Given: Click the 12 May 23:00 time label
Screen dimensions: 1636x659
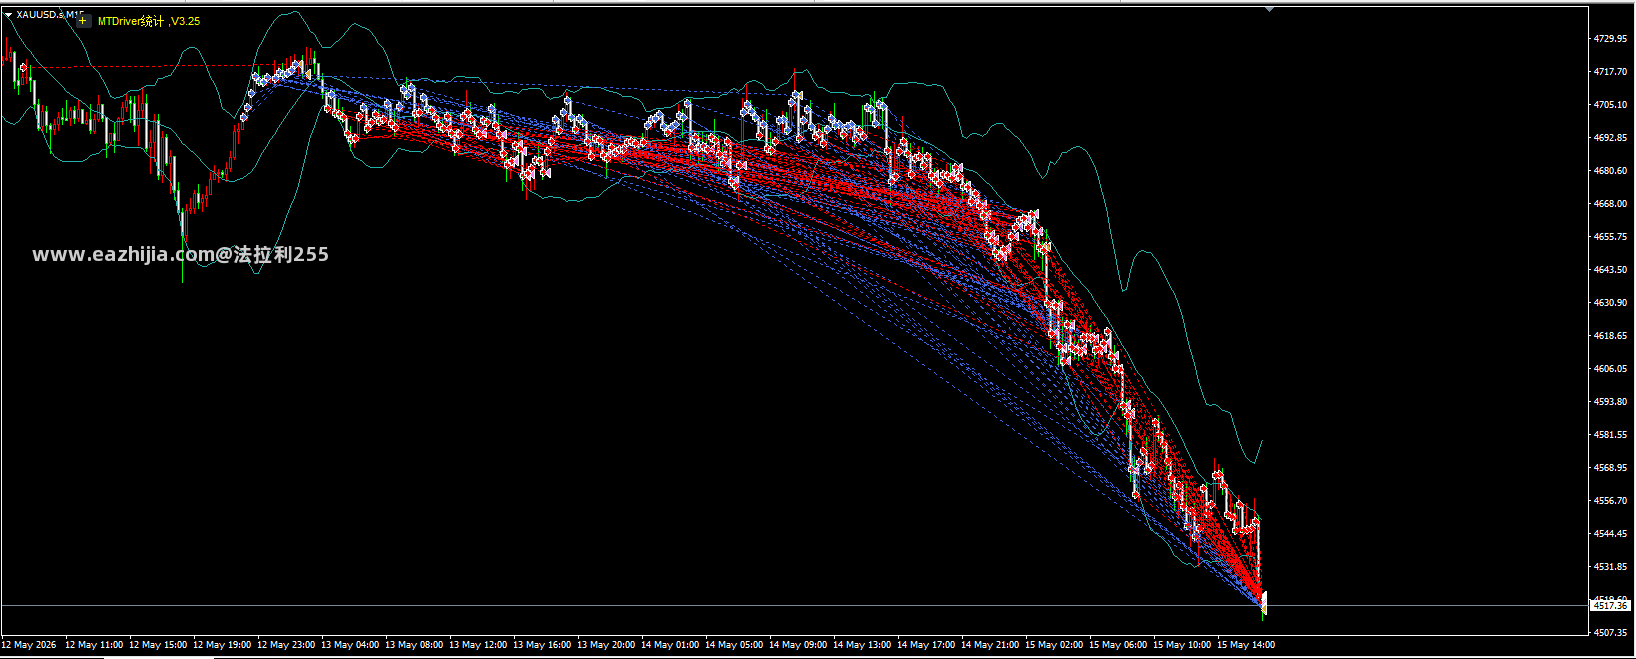Looking at the screenshot, I should [x=286, y=645].
